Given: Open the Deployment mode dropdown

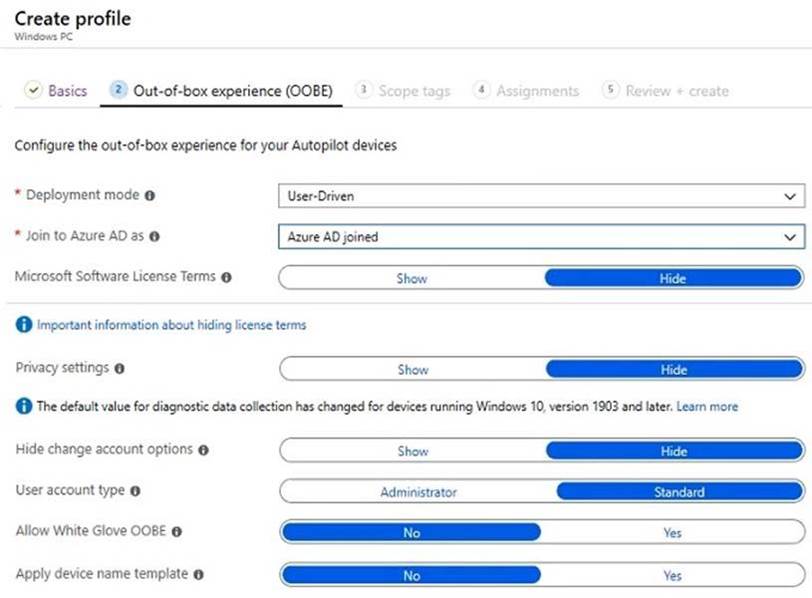Looking at the screenshot, I should pos(540,196).
